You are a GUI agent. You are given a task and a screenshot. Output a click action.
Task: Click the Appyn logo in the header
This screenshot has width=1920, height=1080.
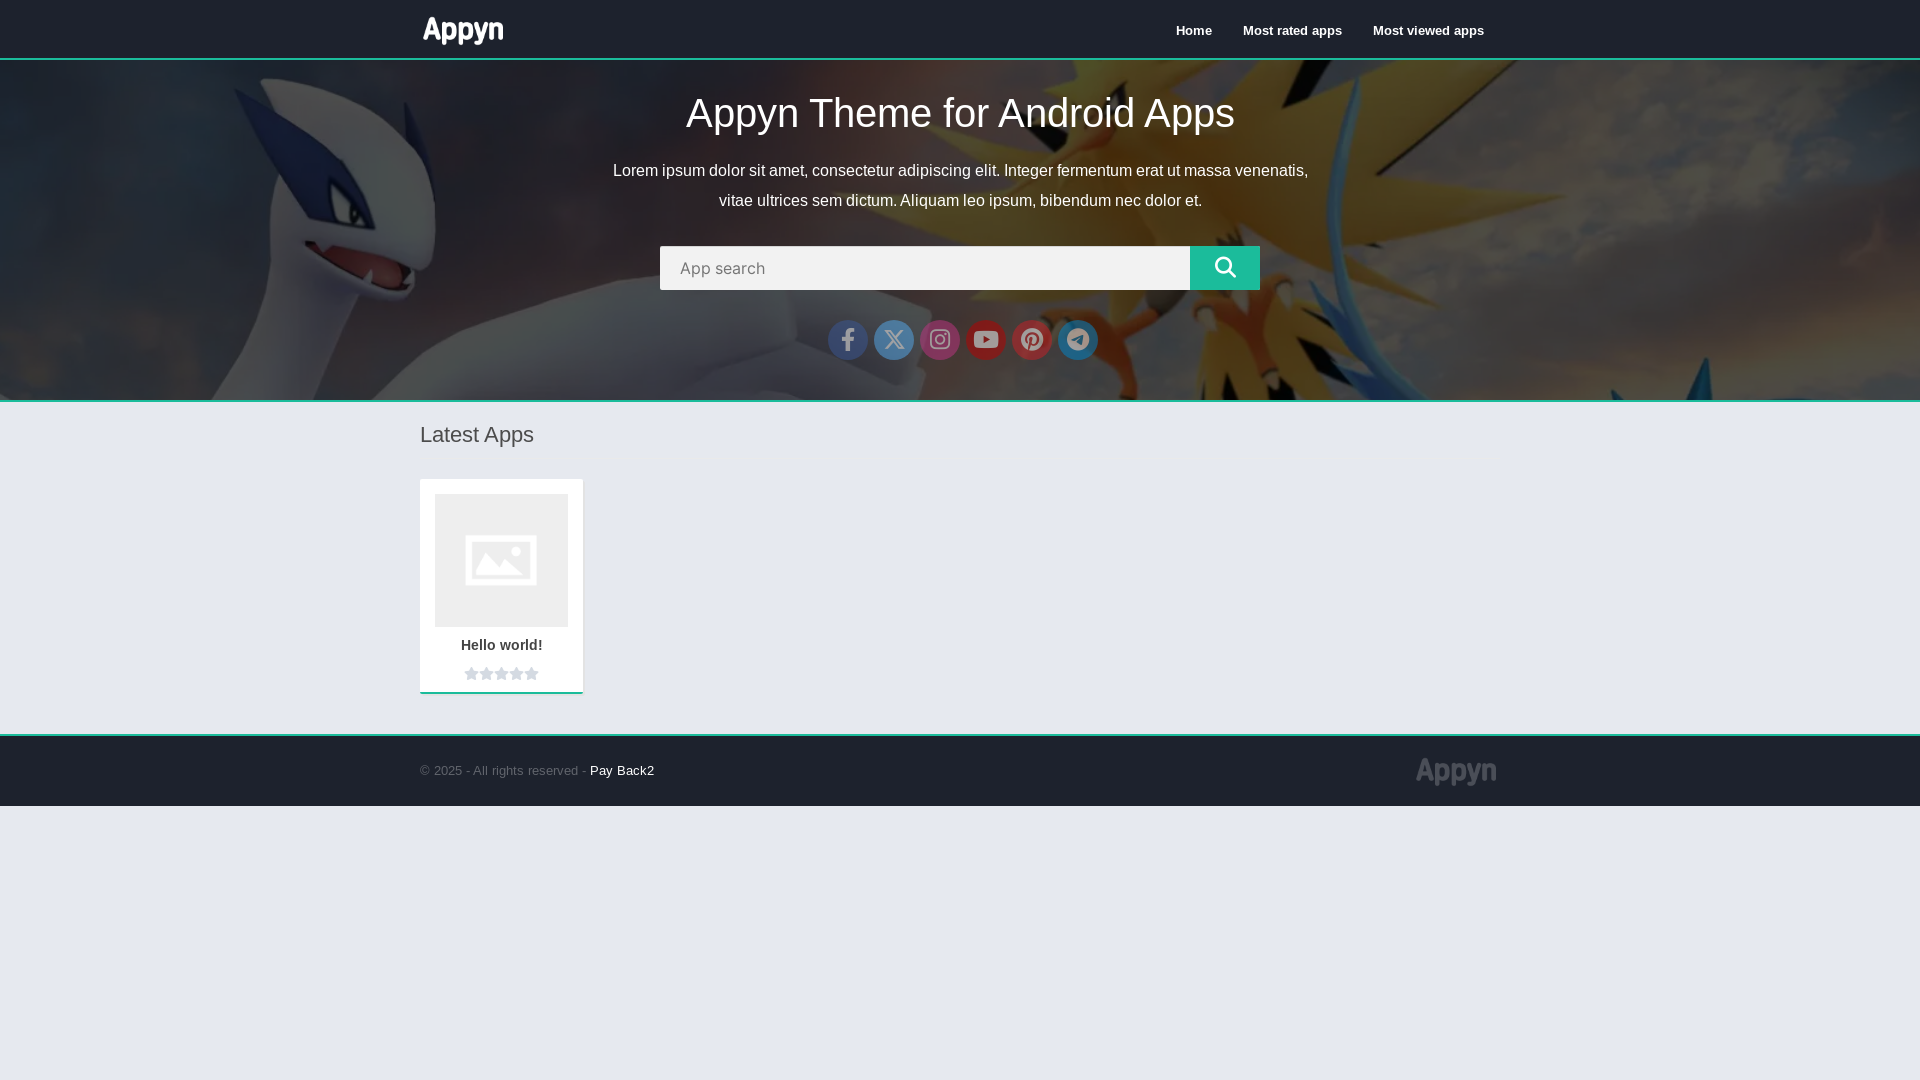(x=463, y=30)
